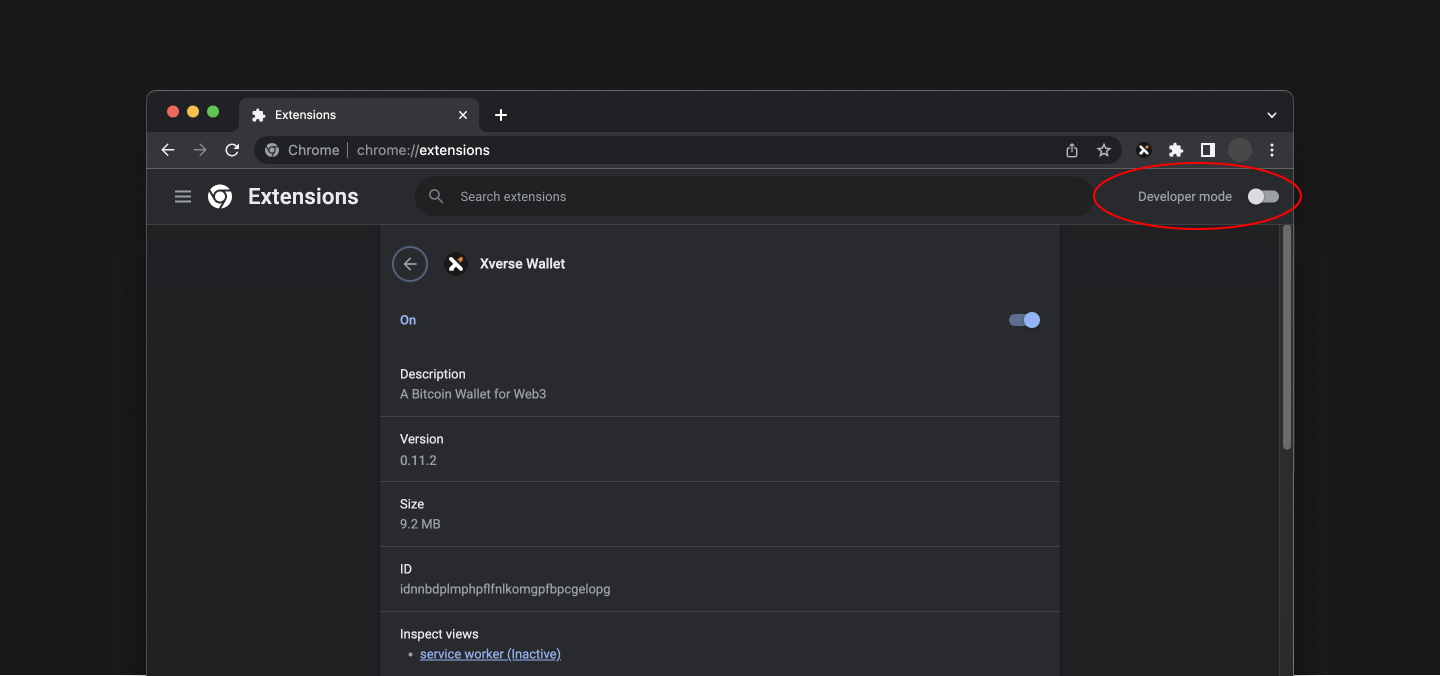Image resolution: width=1440 pixels, height=676 pixels.
Task: Turn off the Xverse Wallet extension
Action: coord(1023,319)
